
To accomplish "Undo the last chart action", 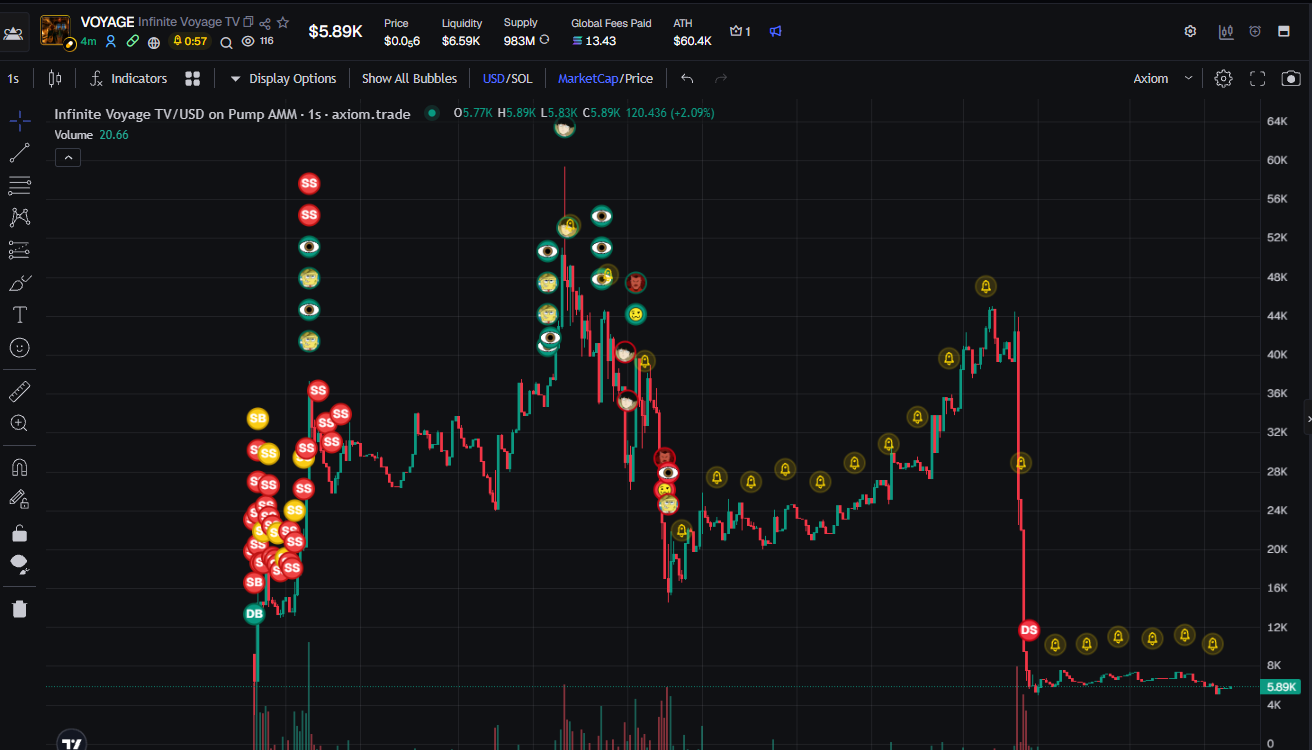I will pos(687,78).
